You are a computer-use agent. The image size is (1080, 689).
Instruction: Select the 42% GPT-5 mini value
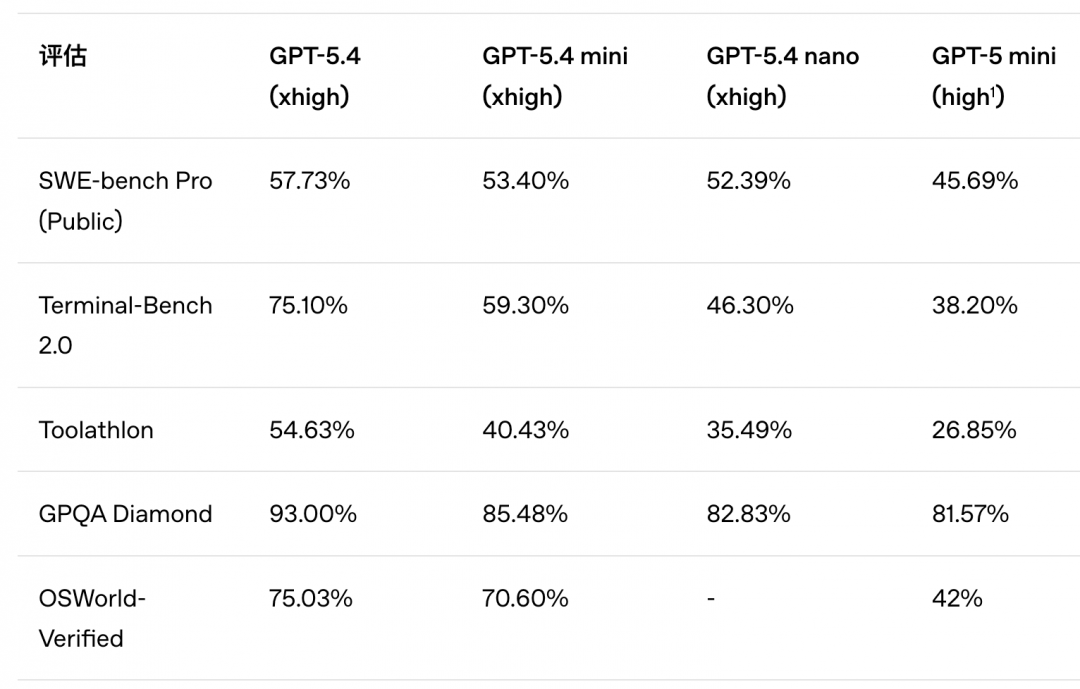click(957, 598)
